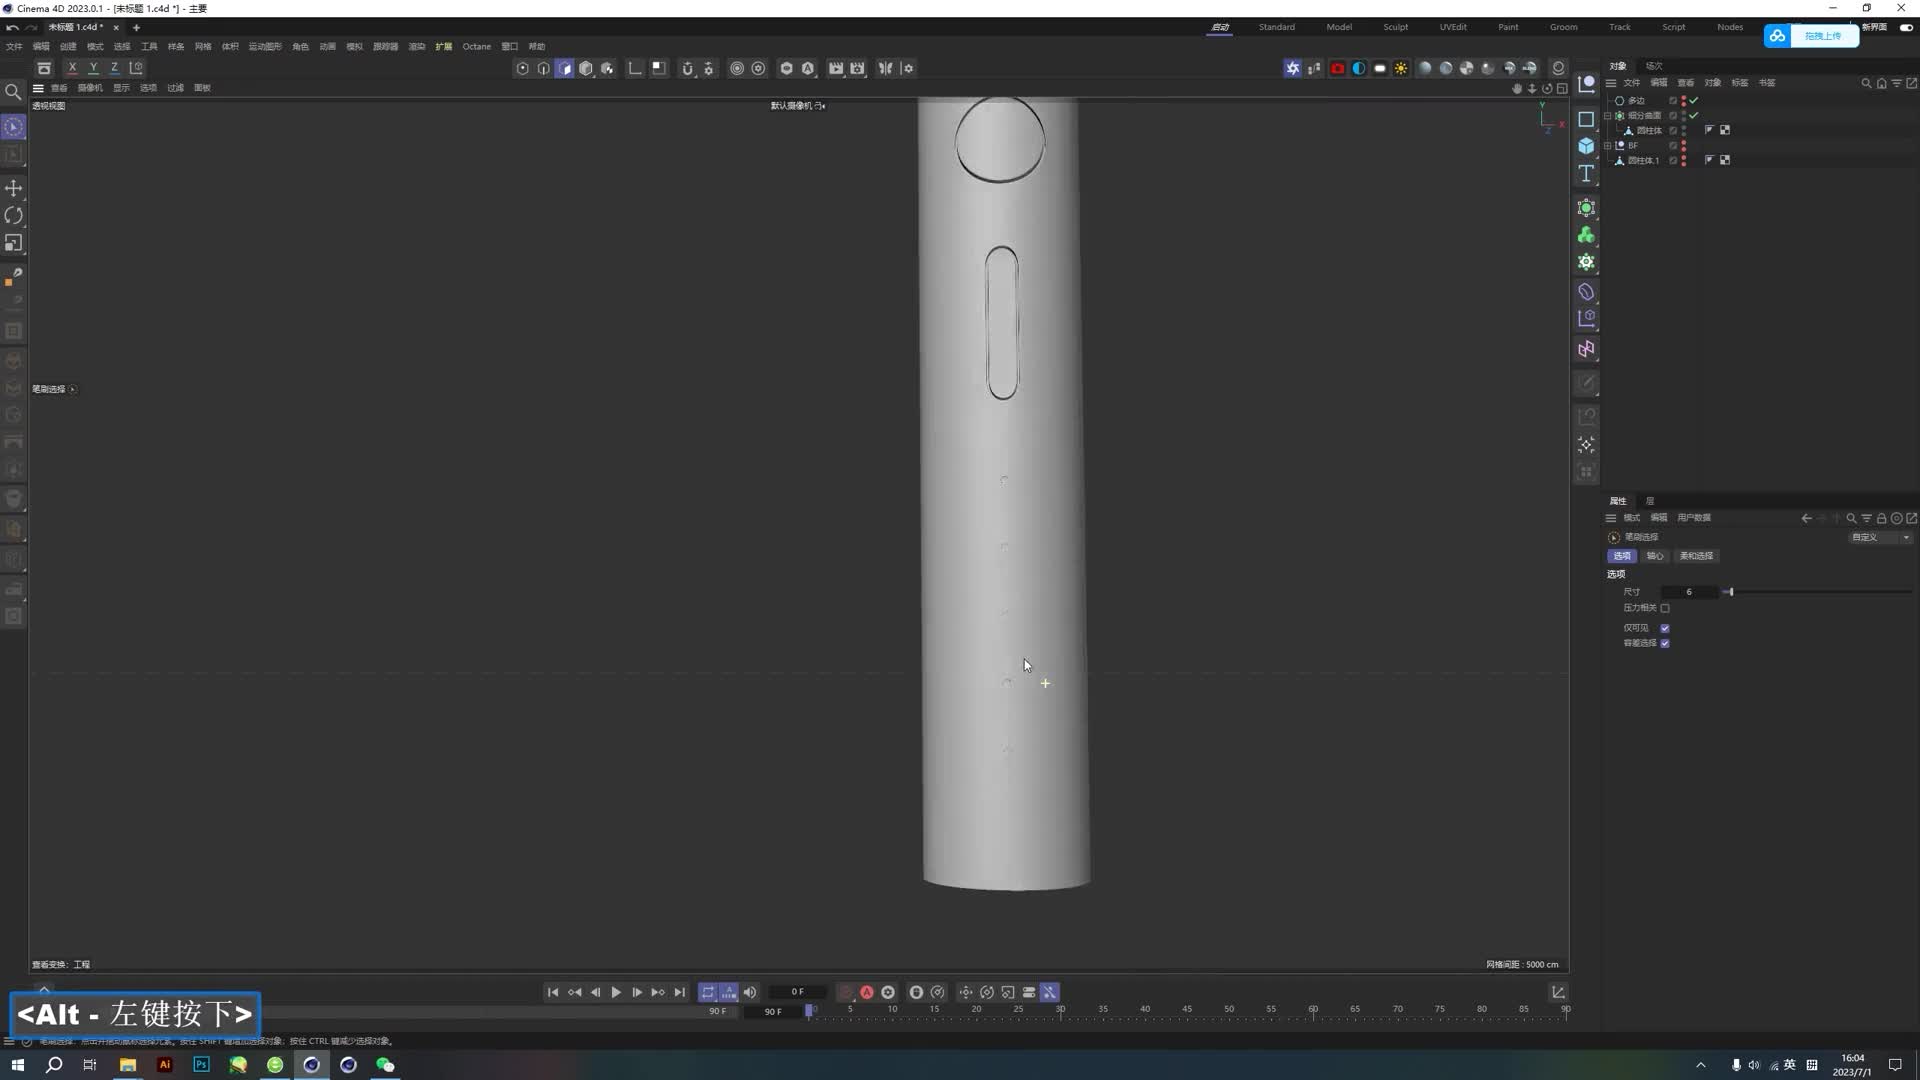Jump to timeline end button
Image resolution: width=1920 pixels, height=1080 pixels.
[x=679, y=992]
